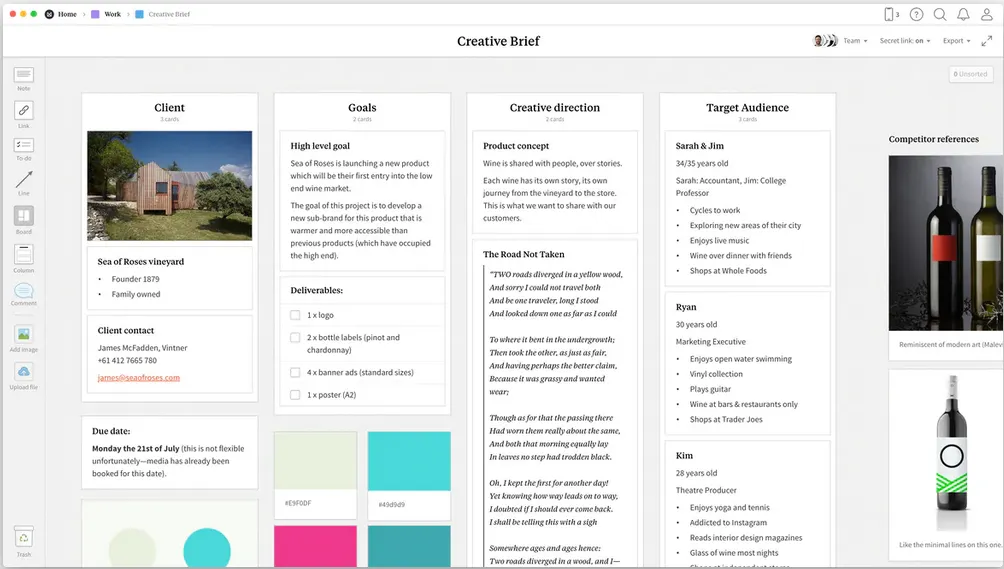Check the '1 x logo' deliverable
Screen dimensions: 1004x569
tap(295, 315)
